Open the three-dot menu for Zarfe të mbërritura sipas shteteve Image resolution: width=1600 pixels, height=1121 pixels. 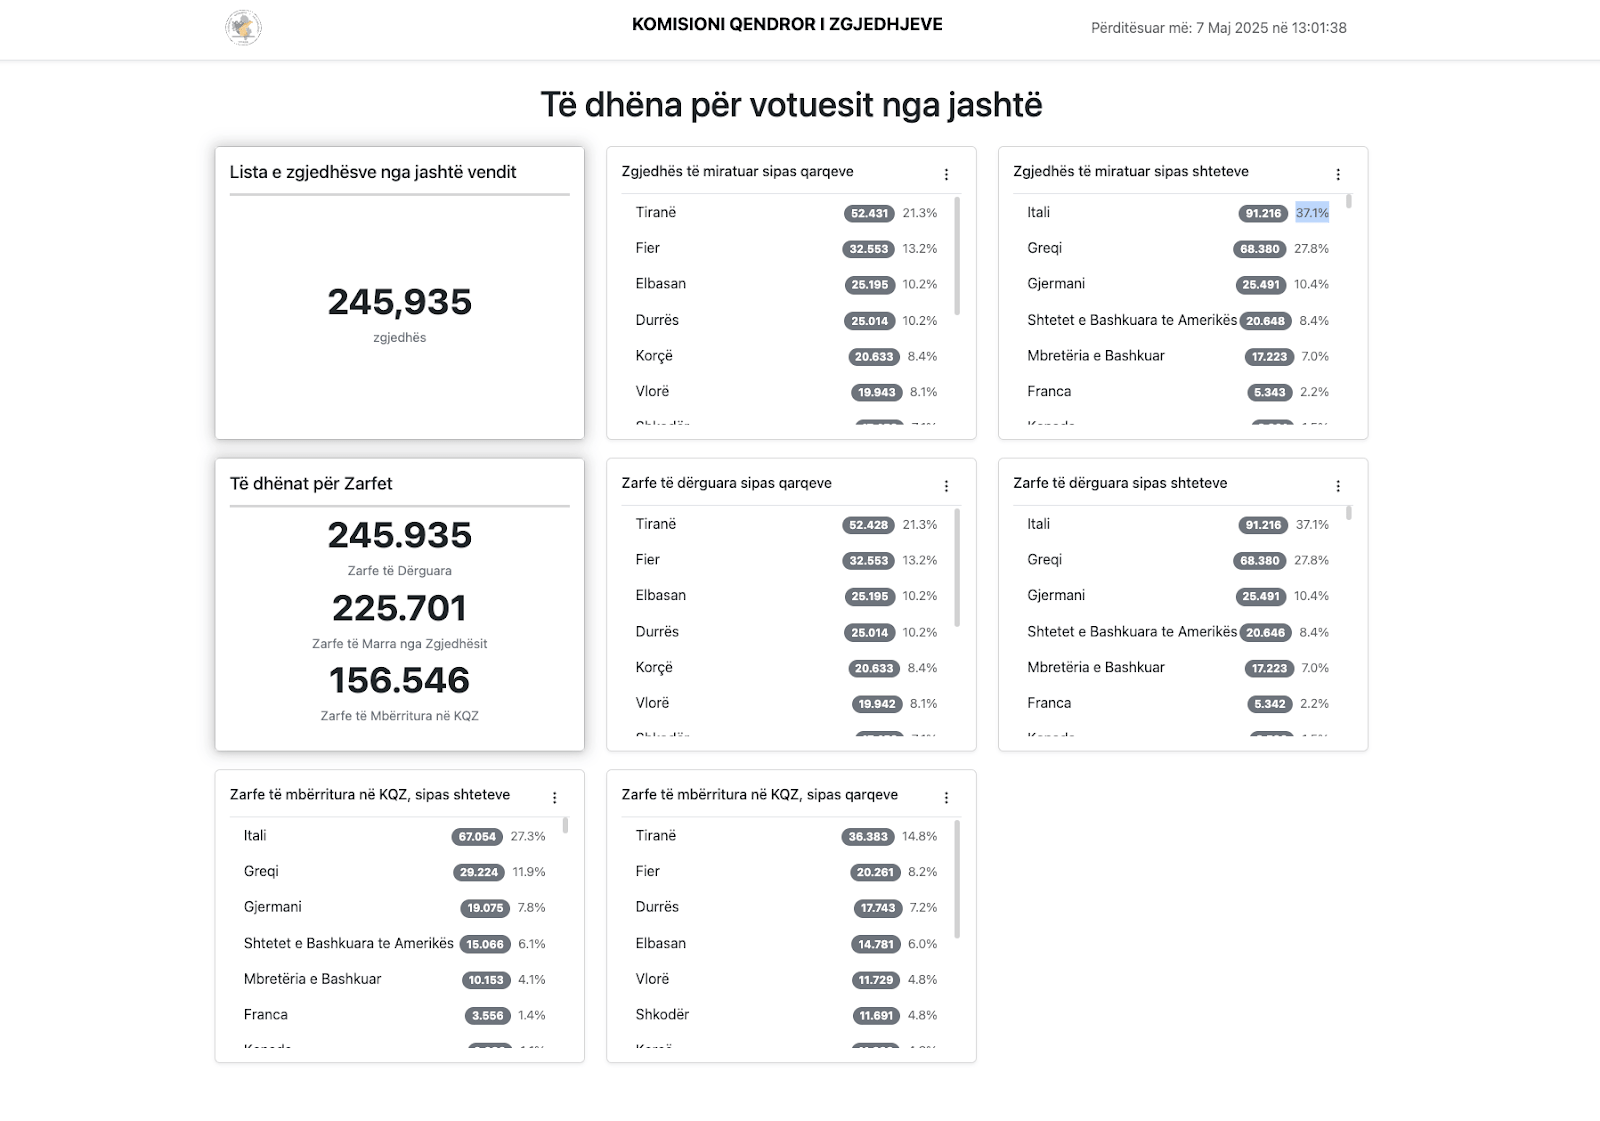click(x=555, y=797)
